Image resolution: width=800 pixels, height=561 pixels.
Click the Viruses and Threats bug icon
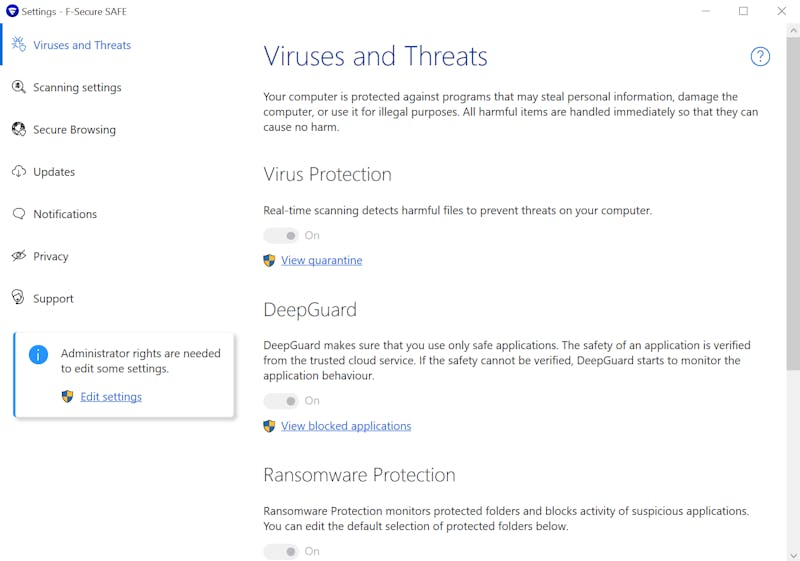(19, 44)
